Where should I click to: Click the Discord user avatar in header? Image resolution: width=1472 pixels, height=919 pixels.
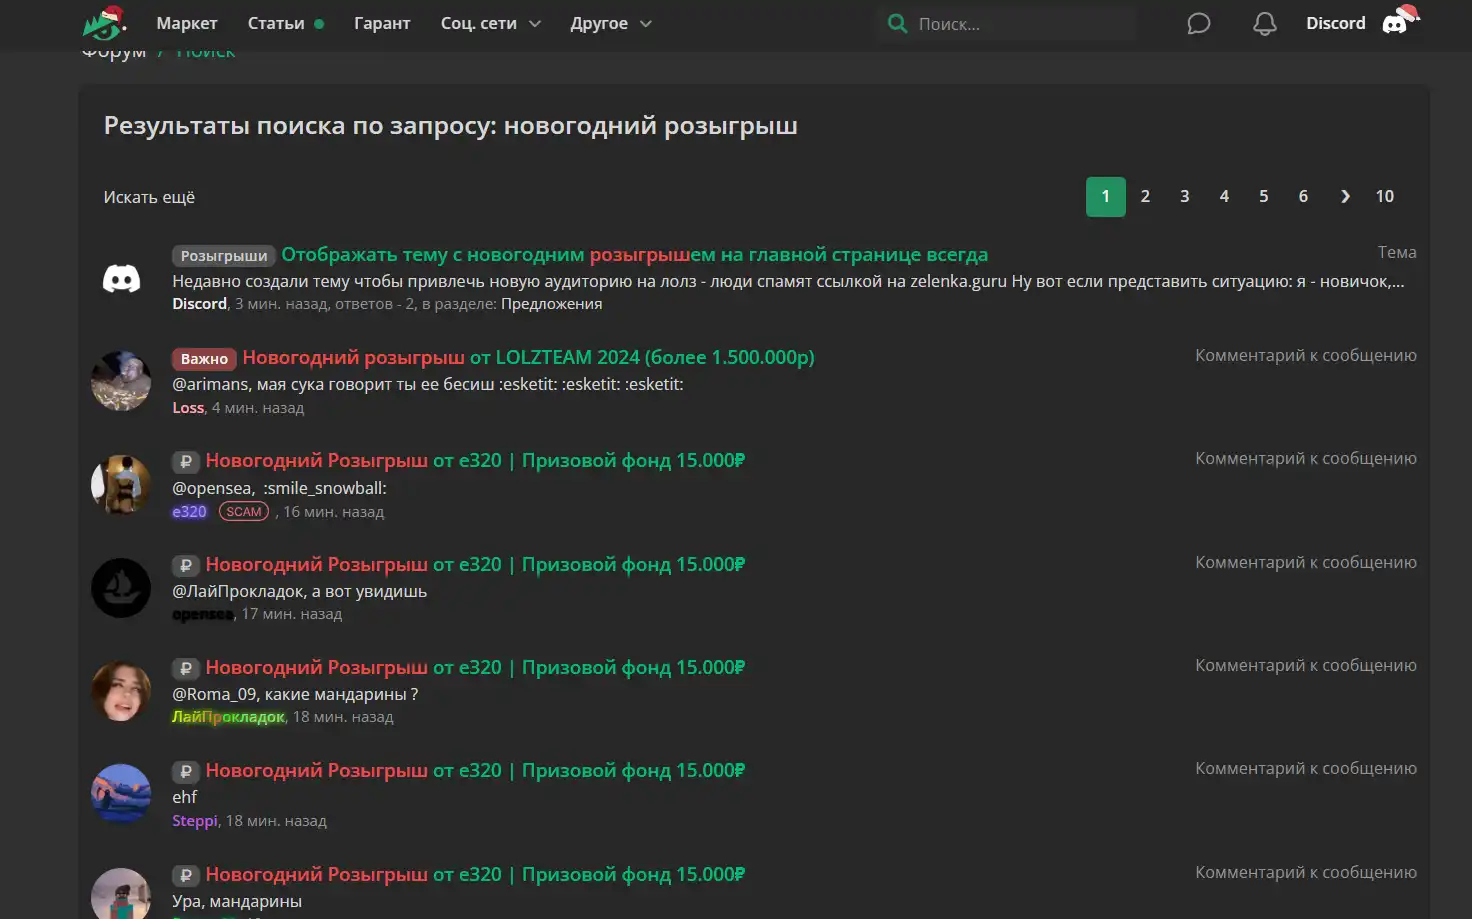[x=1399, y=21]
